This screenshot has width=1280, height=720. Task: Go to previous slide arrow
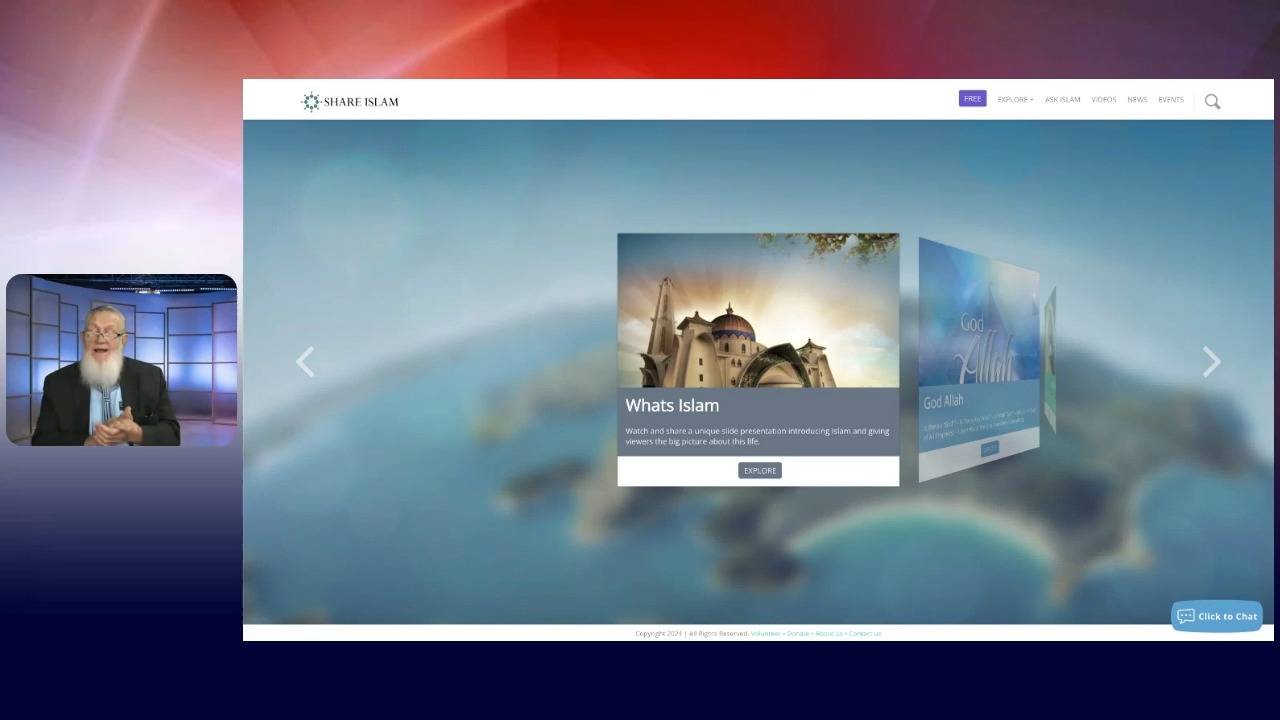pyautogui.click(x=306, y=362)
